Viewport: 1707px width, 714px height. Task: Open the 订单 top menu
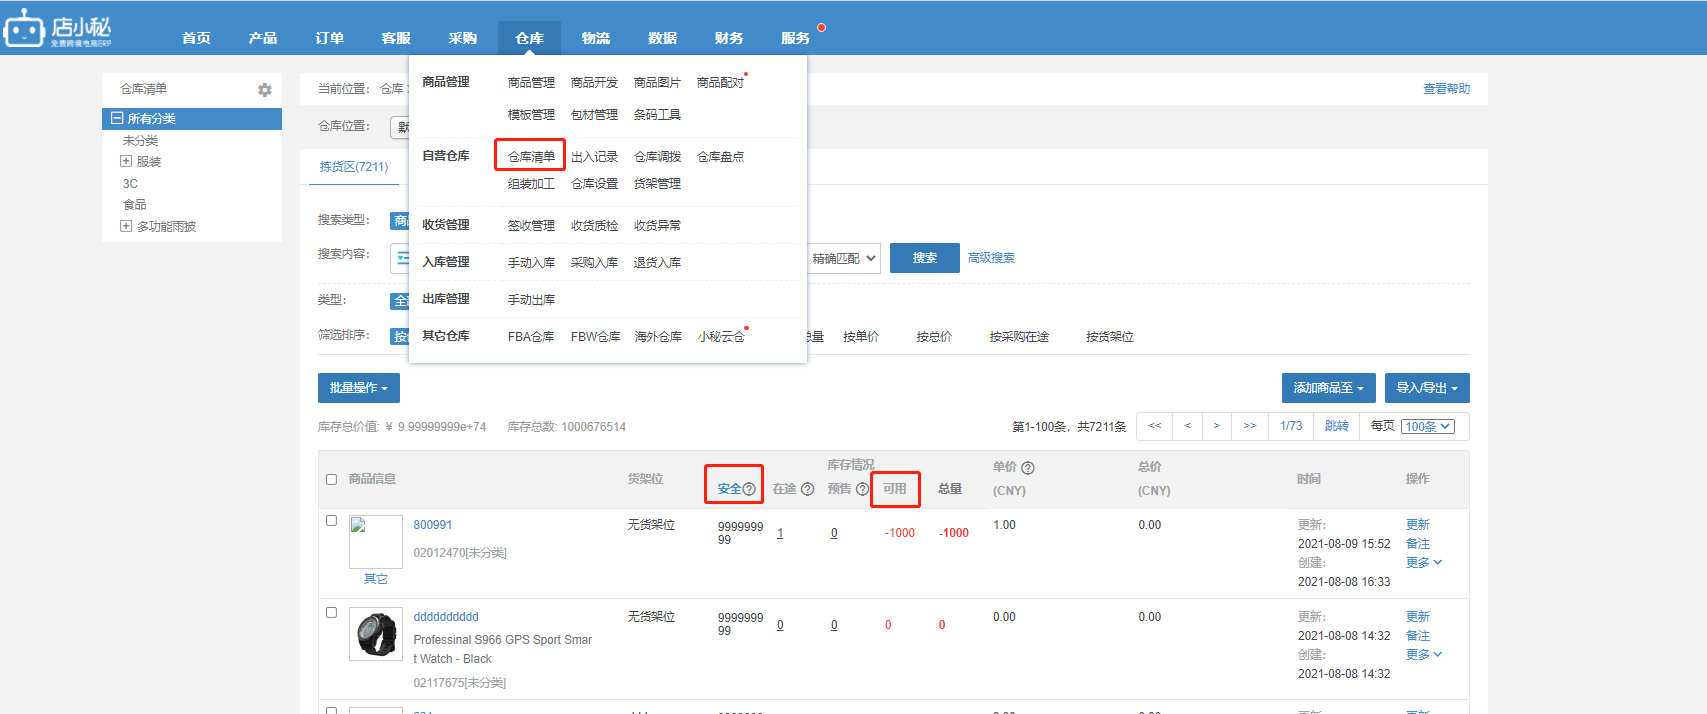click(x=329, y=38)
